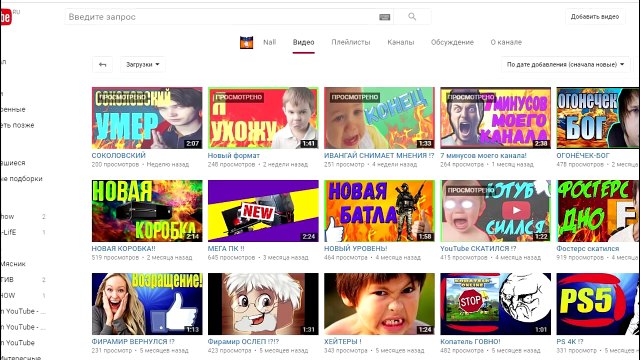Click the Копатель ГОВНО! title link
Screen dimensions: 640x360
pos(470,342)
